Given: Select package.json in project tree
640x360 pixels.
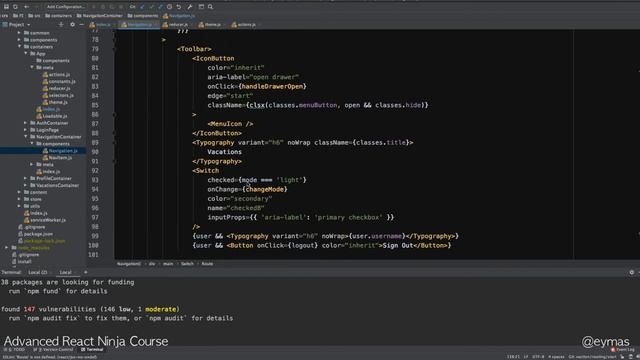Looking at the screenshot, I should tap(36, 234).
